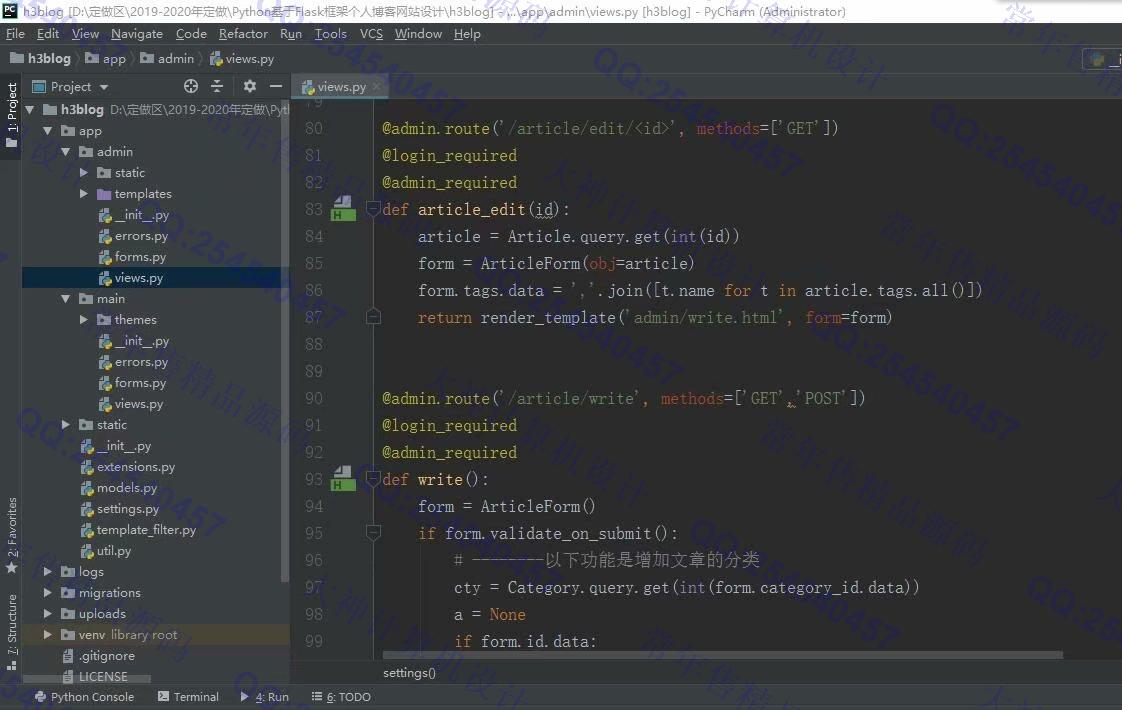Screen dimensions: 1122x710
Task: Expand the migrations folder arrow
Action: point(47,593)
